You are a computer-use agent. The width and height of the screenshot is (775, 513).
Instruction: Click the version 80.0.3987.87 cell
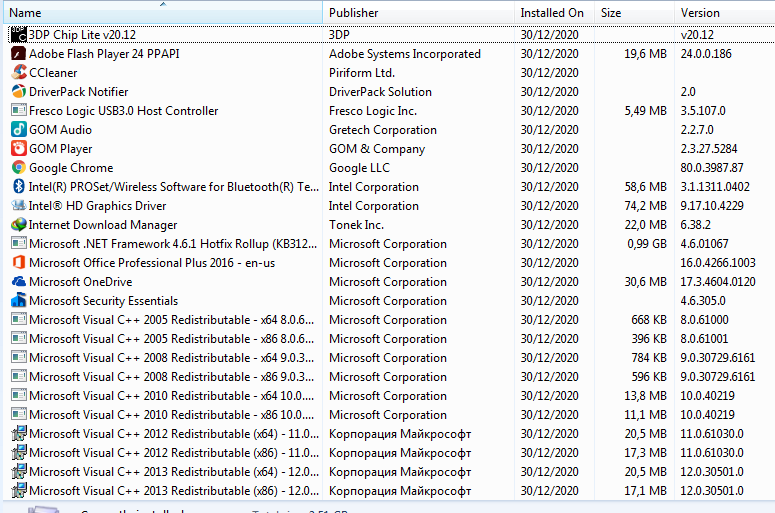712,168
